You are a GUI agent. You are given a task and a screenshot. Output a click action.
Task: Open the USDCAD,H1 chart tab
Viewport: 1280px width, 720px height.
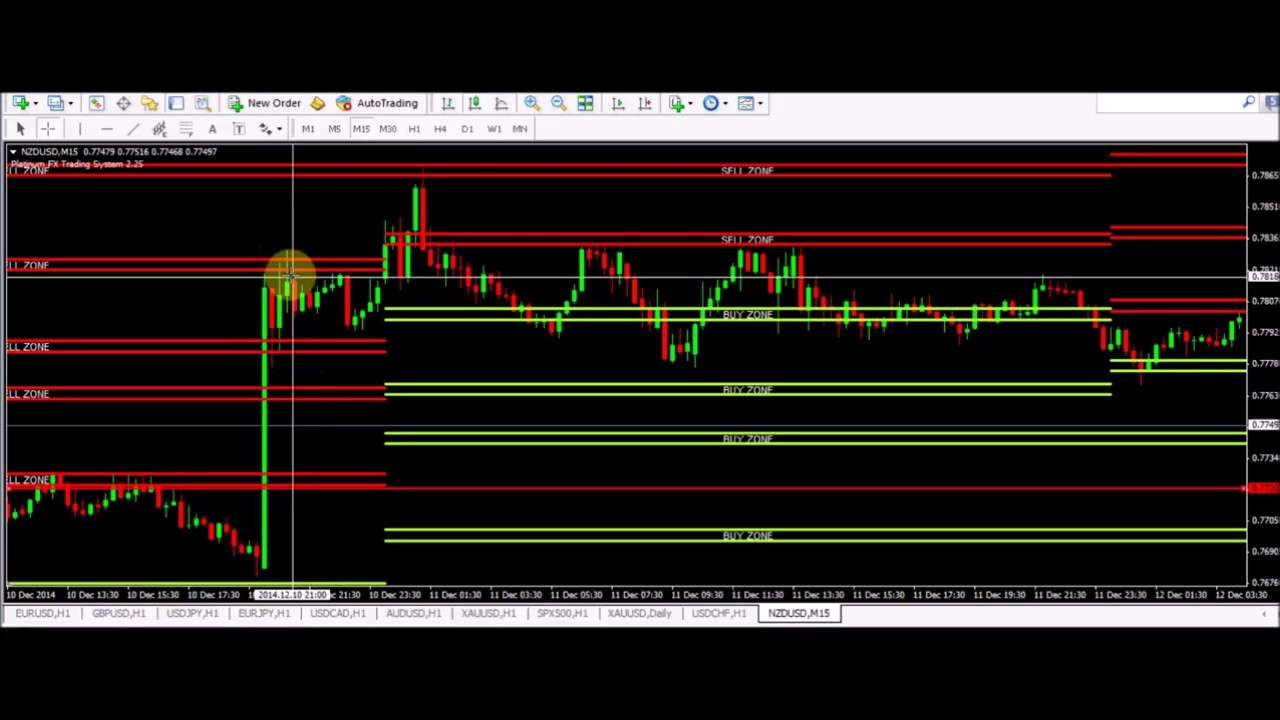[338, 613]
